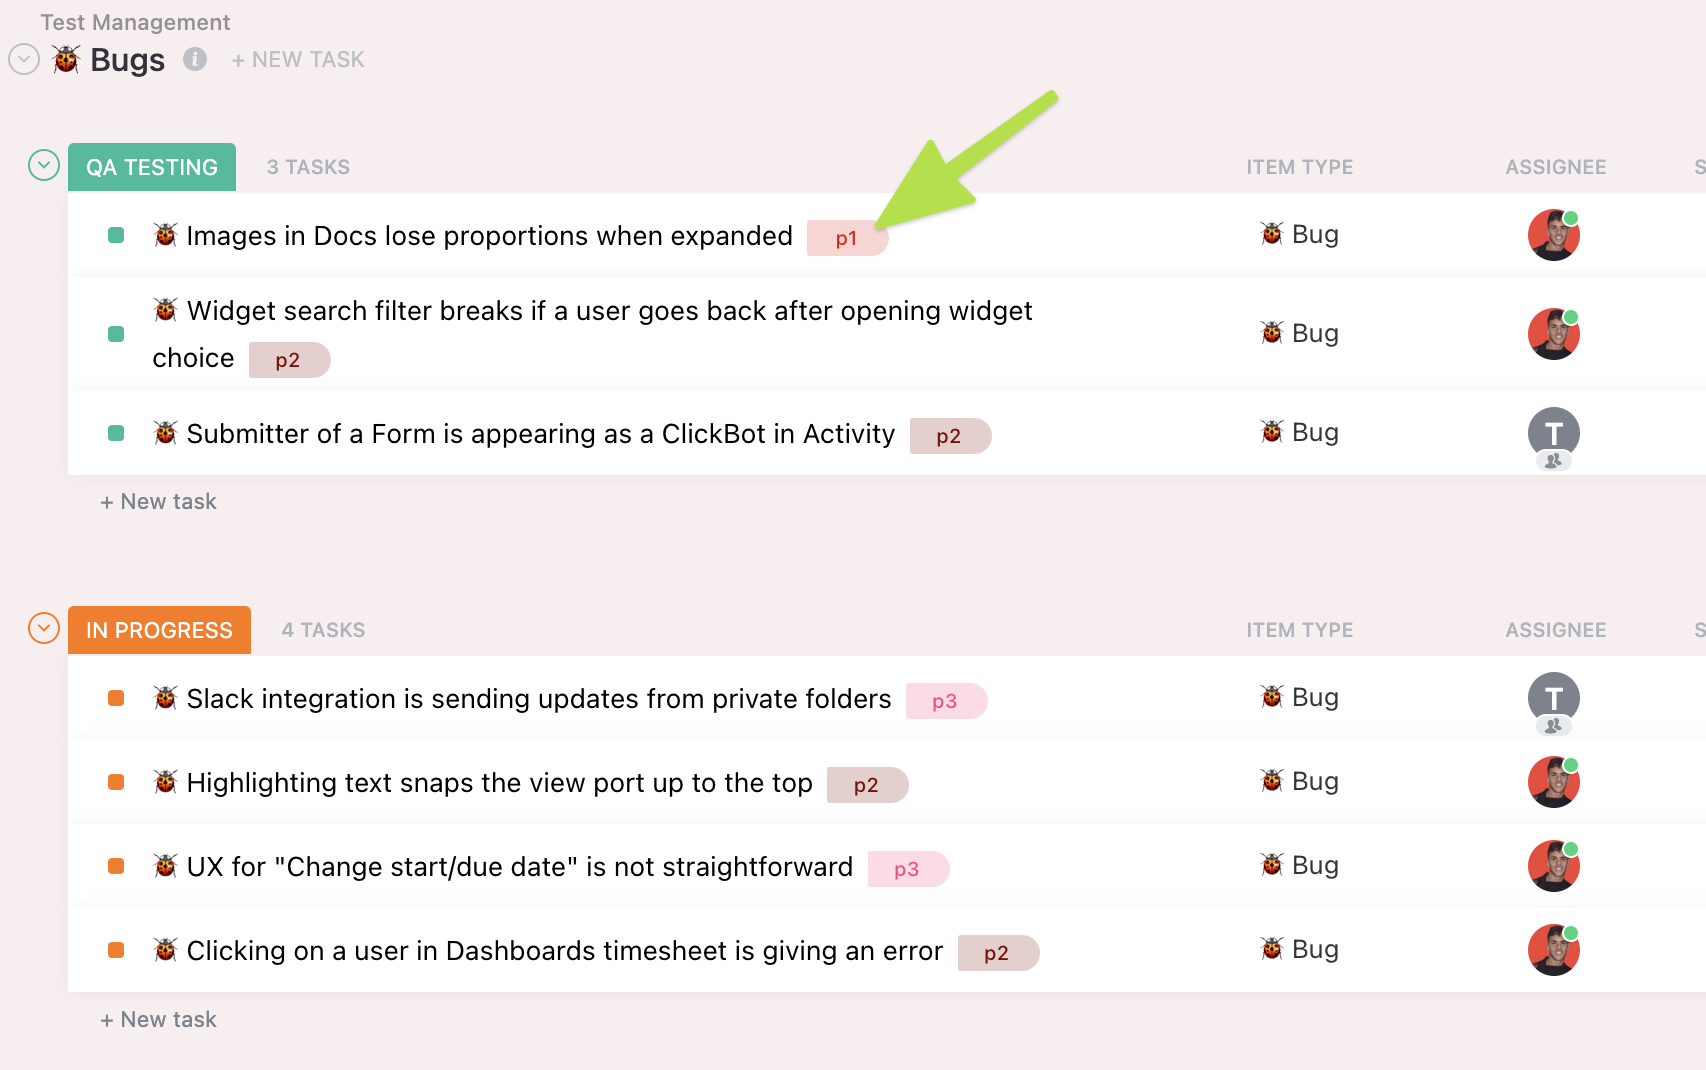1706x1070 pixels.
Task: Click the info icon next to Bugs
Action: tap(195, 60)
